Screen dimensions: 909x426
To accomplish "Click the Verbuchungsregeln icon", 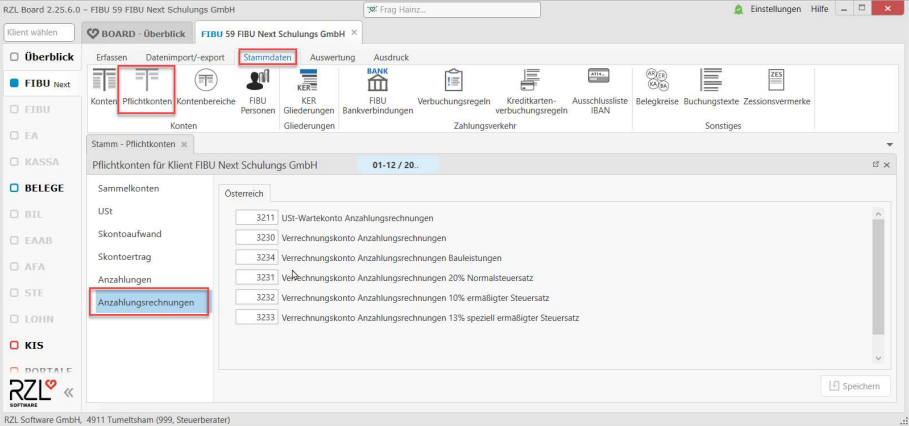I will coord(453,88).
